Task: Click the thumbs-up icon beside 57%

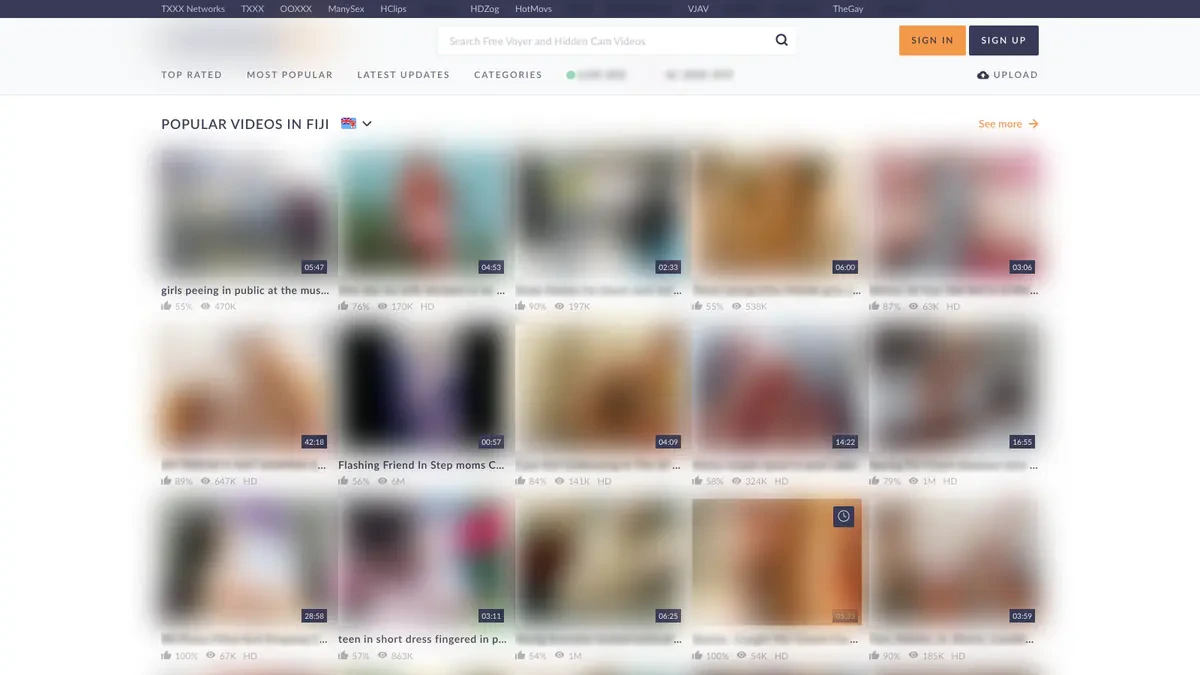Action: pos(344,656)
